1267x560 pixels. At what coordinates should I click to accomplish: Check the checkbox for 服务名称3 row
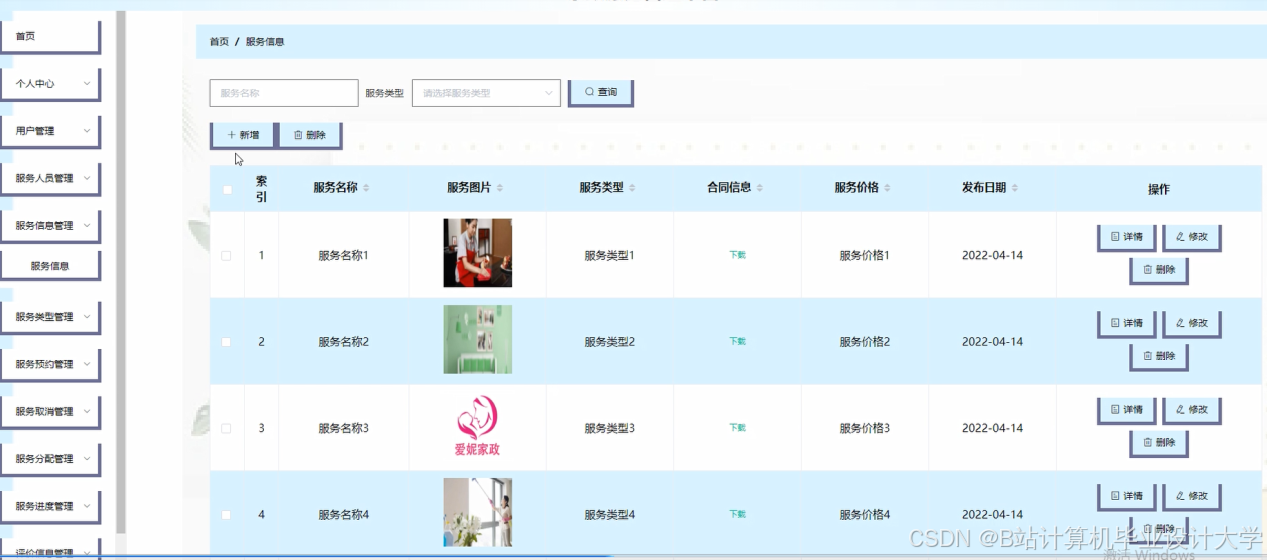(226, 428)
